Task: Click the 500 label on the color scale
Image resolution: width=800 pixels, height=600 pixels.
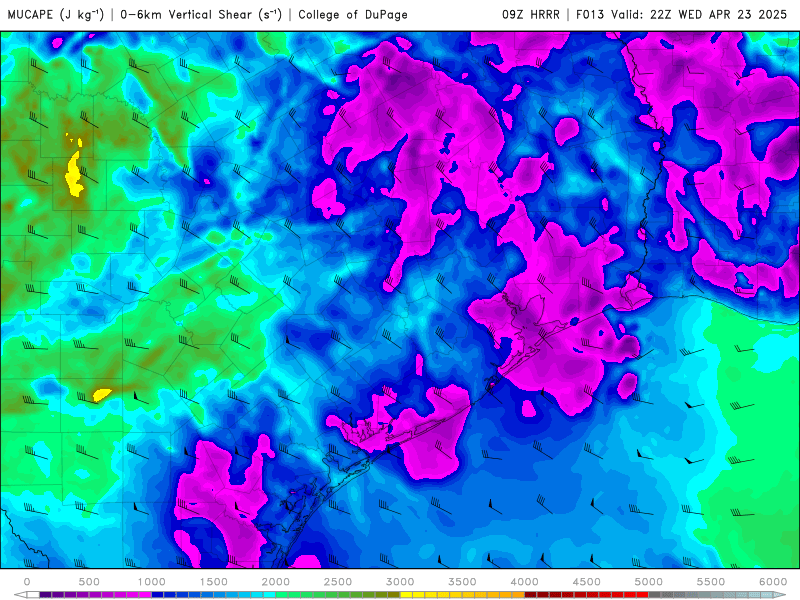Action: 89,582
